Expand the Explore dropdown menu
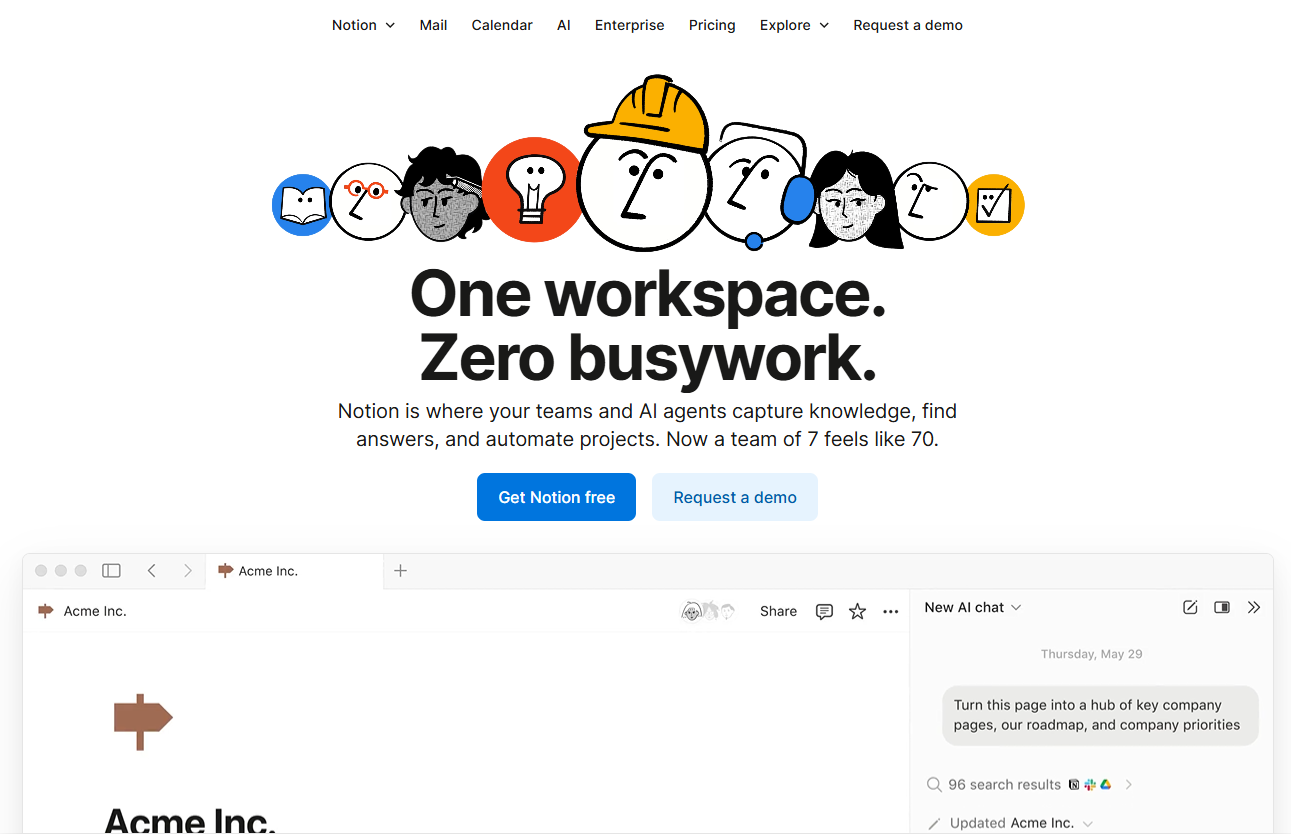This screenshot has width=1291, height=836. click(794, 25)
